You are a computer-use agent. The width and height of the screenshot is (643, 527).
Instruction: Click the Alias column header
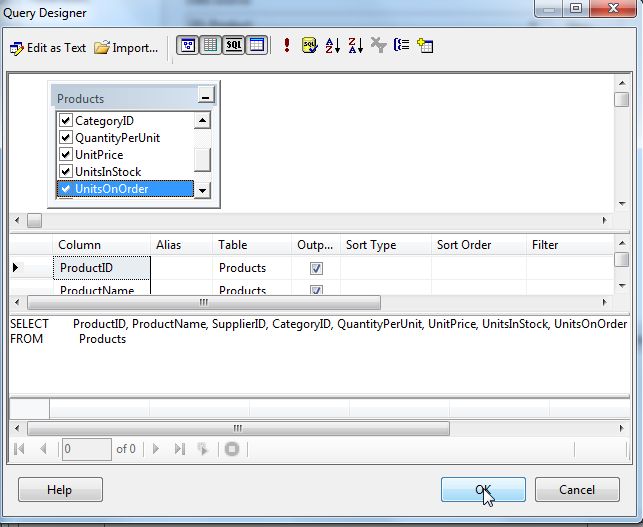(x=181, y=245)
